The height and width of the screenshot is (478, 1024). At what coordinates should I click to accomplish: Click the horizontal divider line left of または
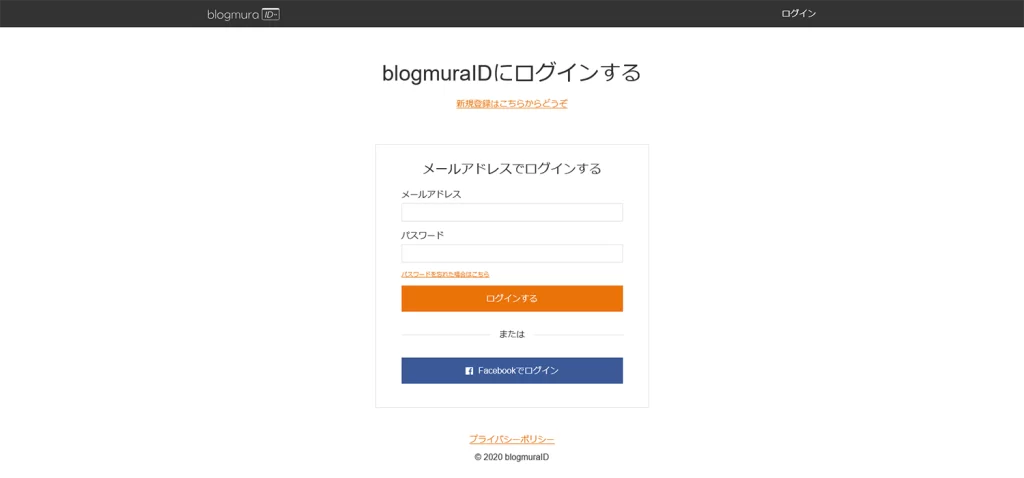click(445, 335)
